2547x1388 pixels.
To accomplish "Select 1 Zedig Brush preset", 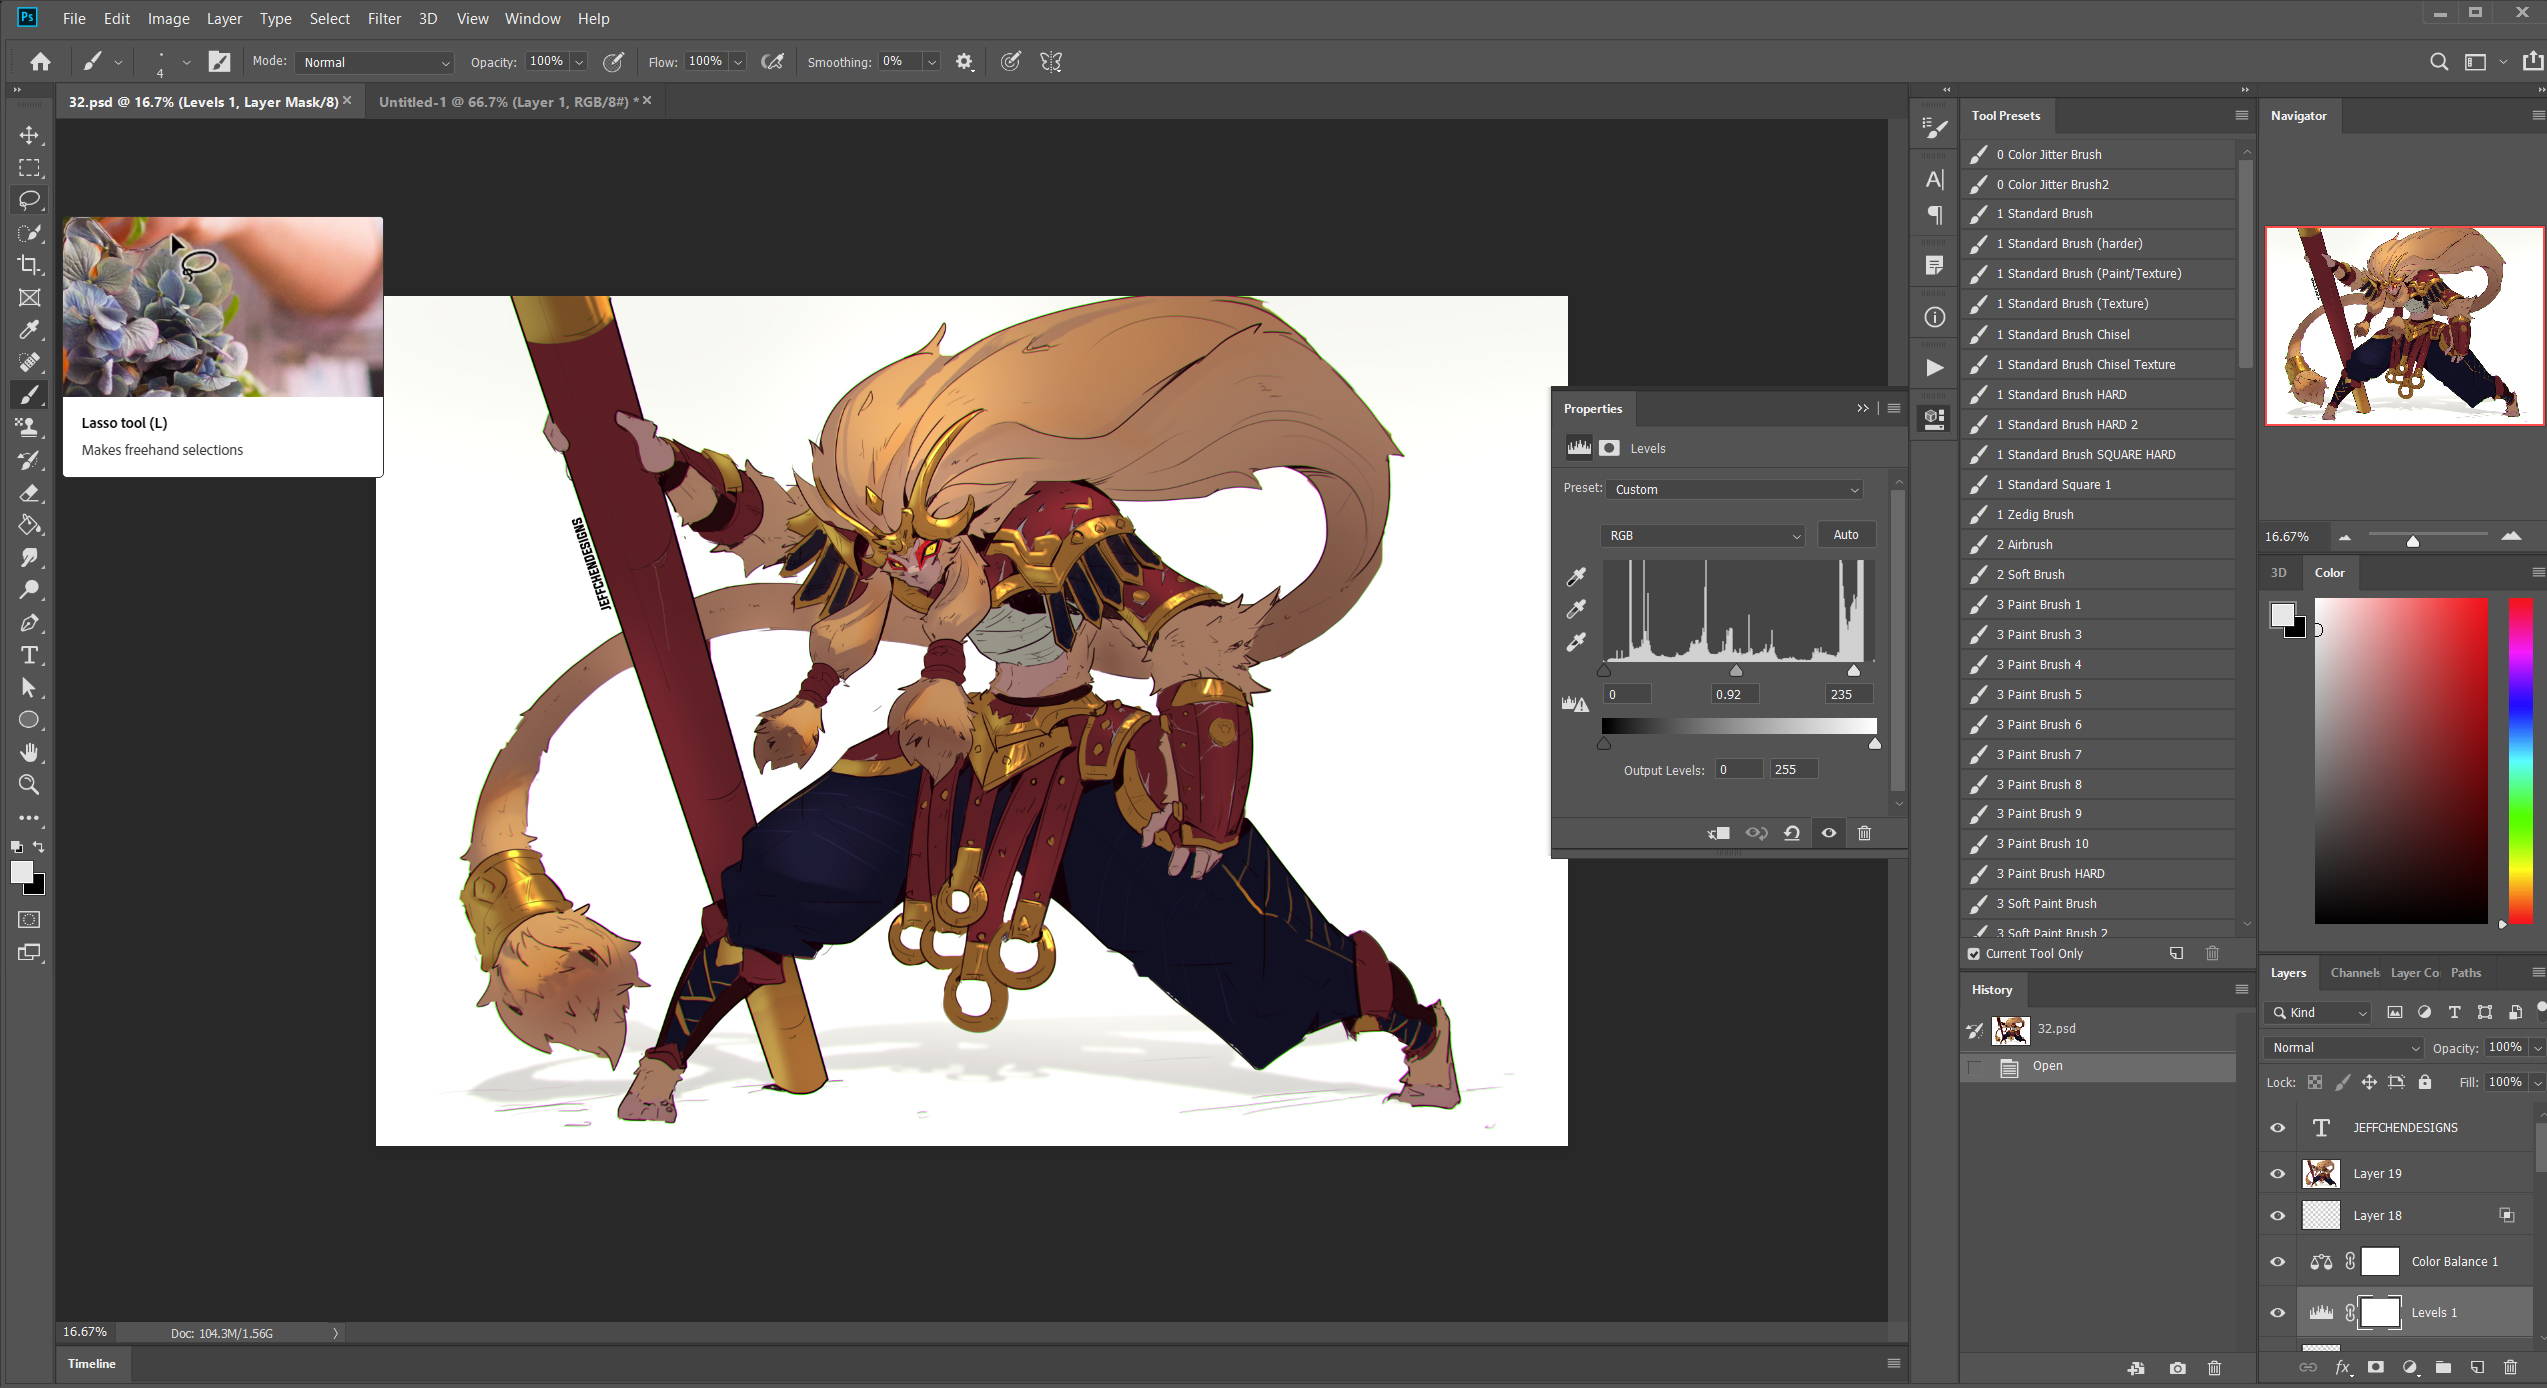I will (2097, 515).
